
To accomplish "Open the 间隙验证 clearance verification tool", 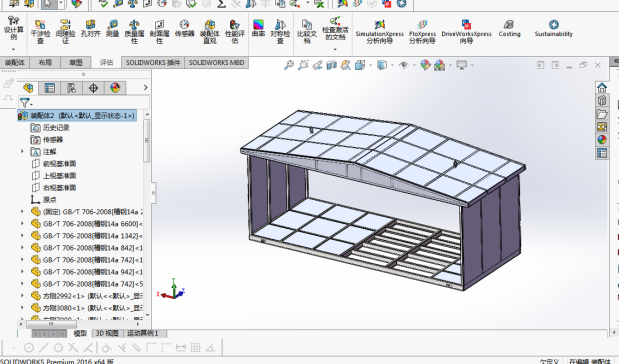I will [x=66, y=32].
